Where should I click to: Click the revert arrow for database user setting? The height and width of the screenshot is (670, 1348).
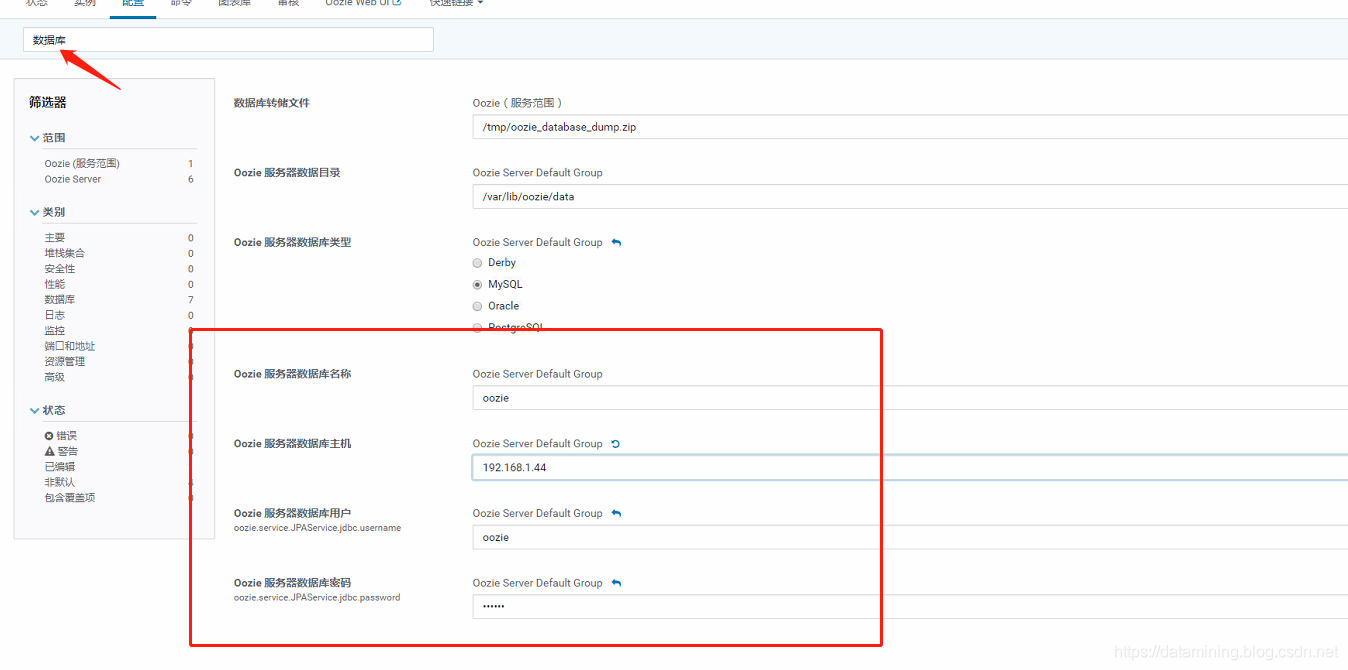[x=616, y=513]
